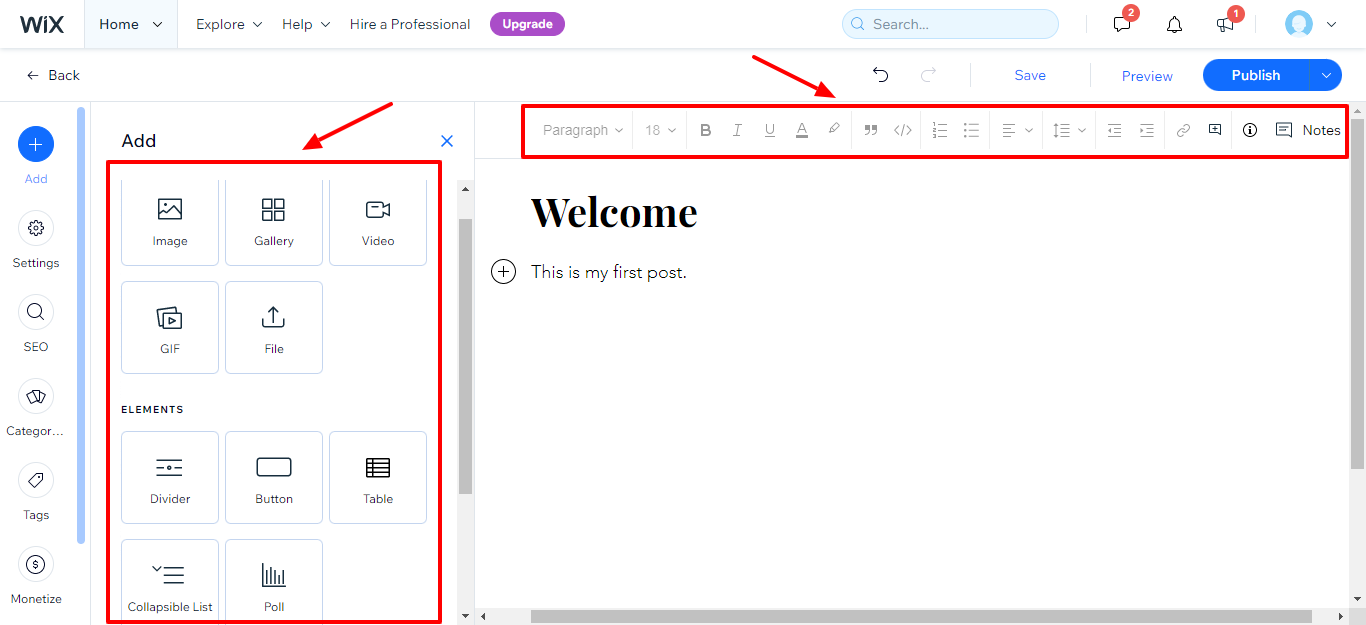Open the chat messages icon
1366x625 pixels.
coord(1122,24)
